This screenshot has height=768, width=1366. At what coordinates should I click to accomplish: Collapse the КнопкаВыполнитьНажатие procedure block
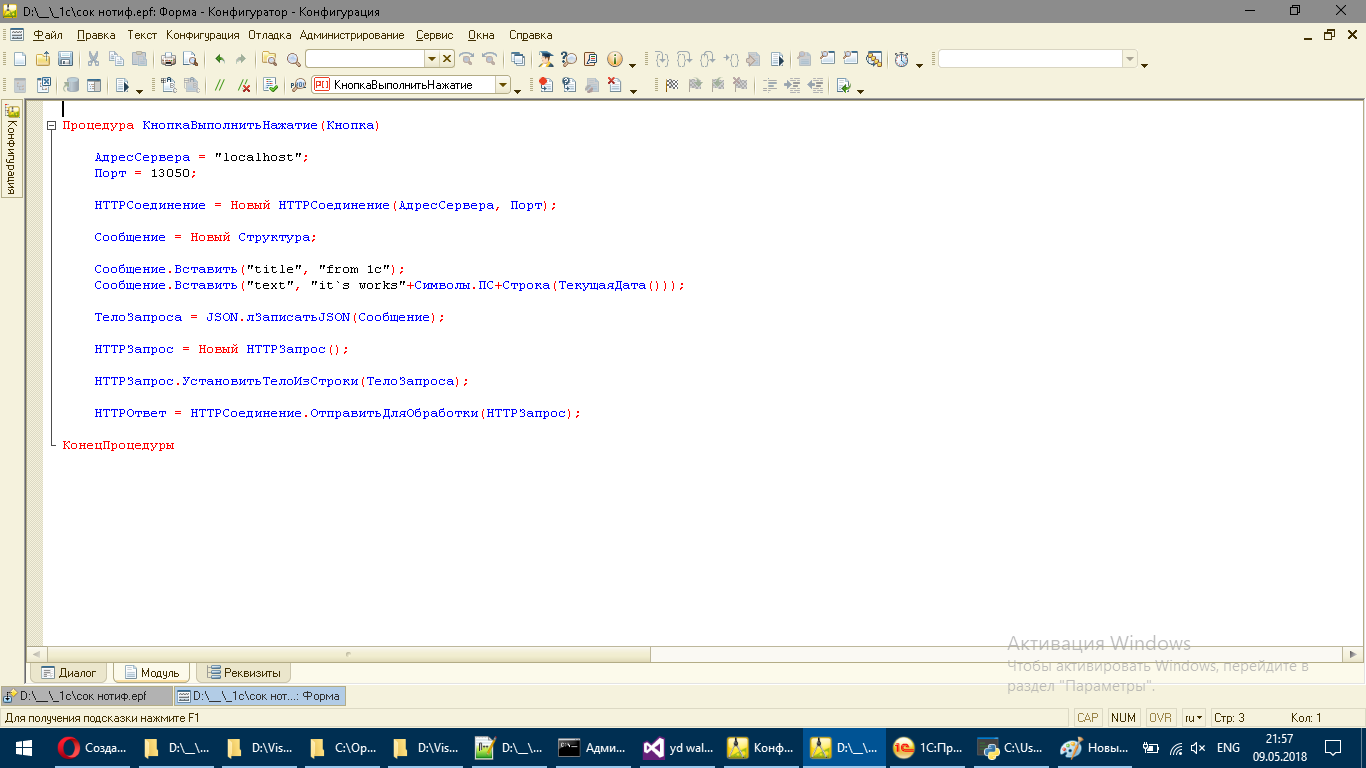tap(51, 126)
